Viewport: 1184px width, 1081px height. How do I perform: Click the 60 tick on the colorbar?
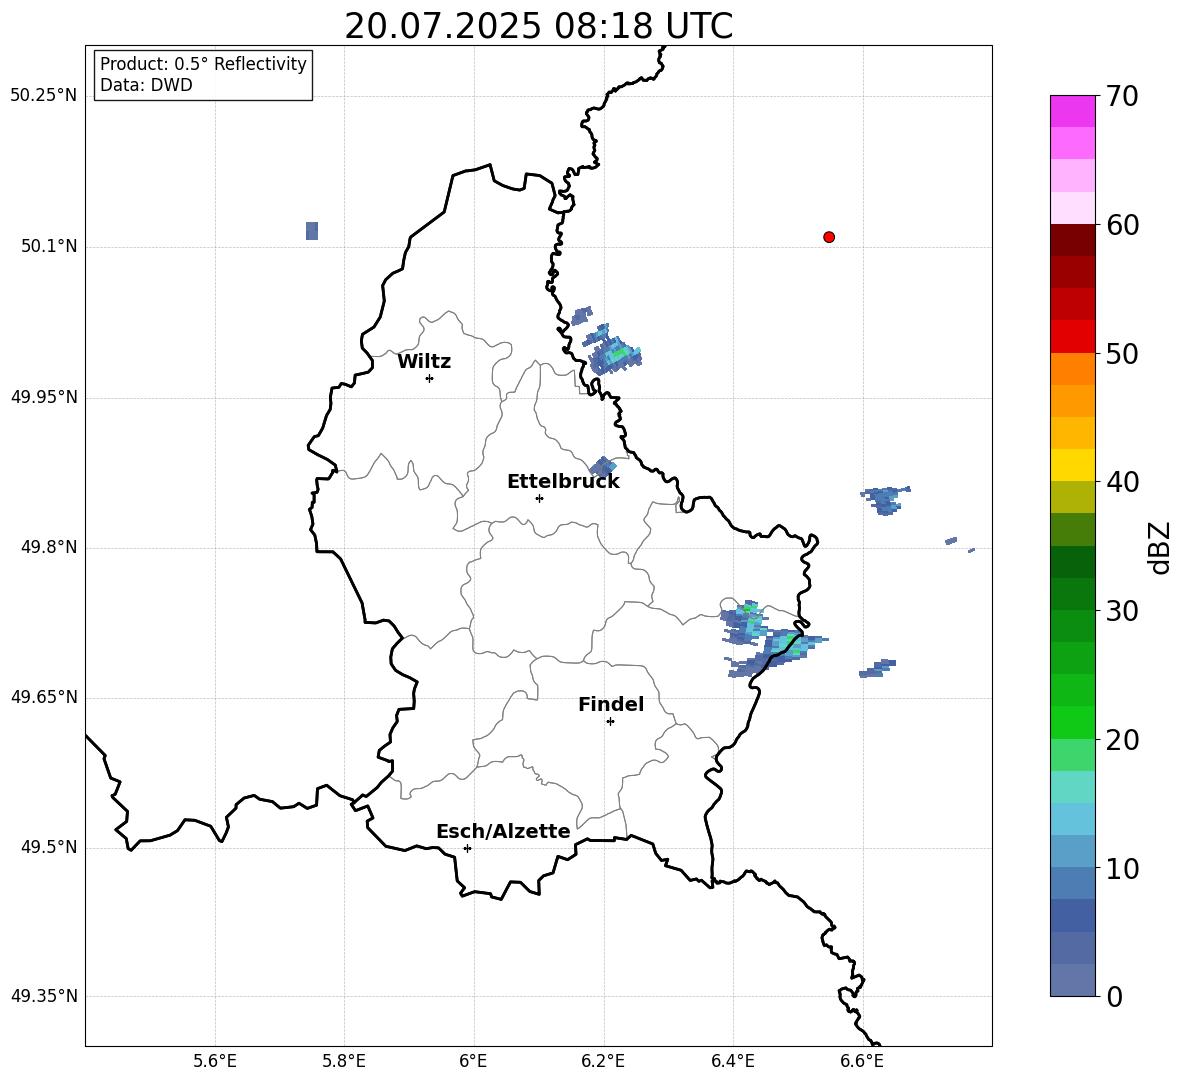click(x=1121, y=225)
